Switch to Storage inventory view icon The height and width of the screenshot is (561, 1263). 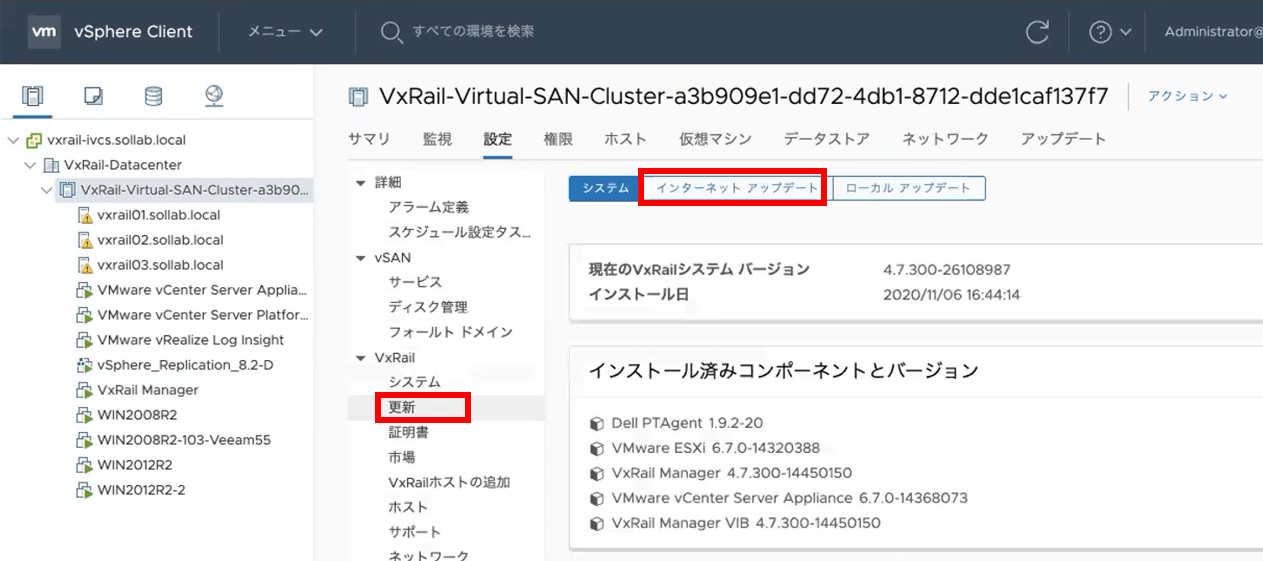pyautogui.click(x=153, y=96)
